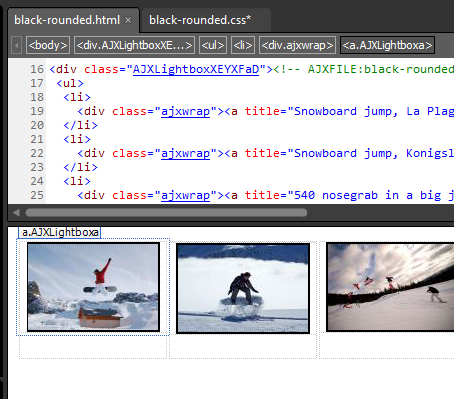
Task: Click the code pane's horizontal scrollbar left arrow
Action: 16,213
